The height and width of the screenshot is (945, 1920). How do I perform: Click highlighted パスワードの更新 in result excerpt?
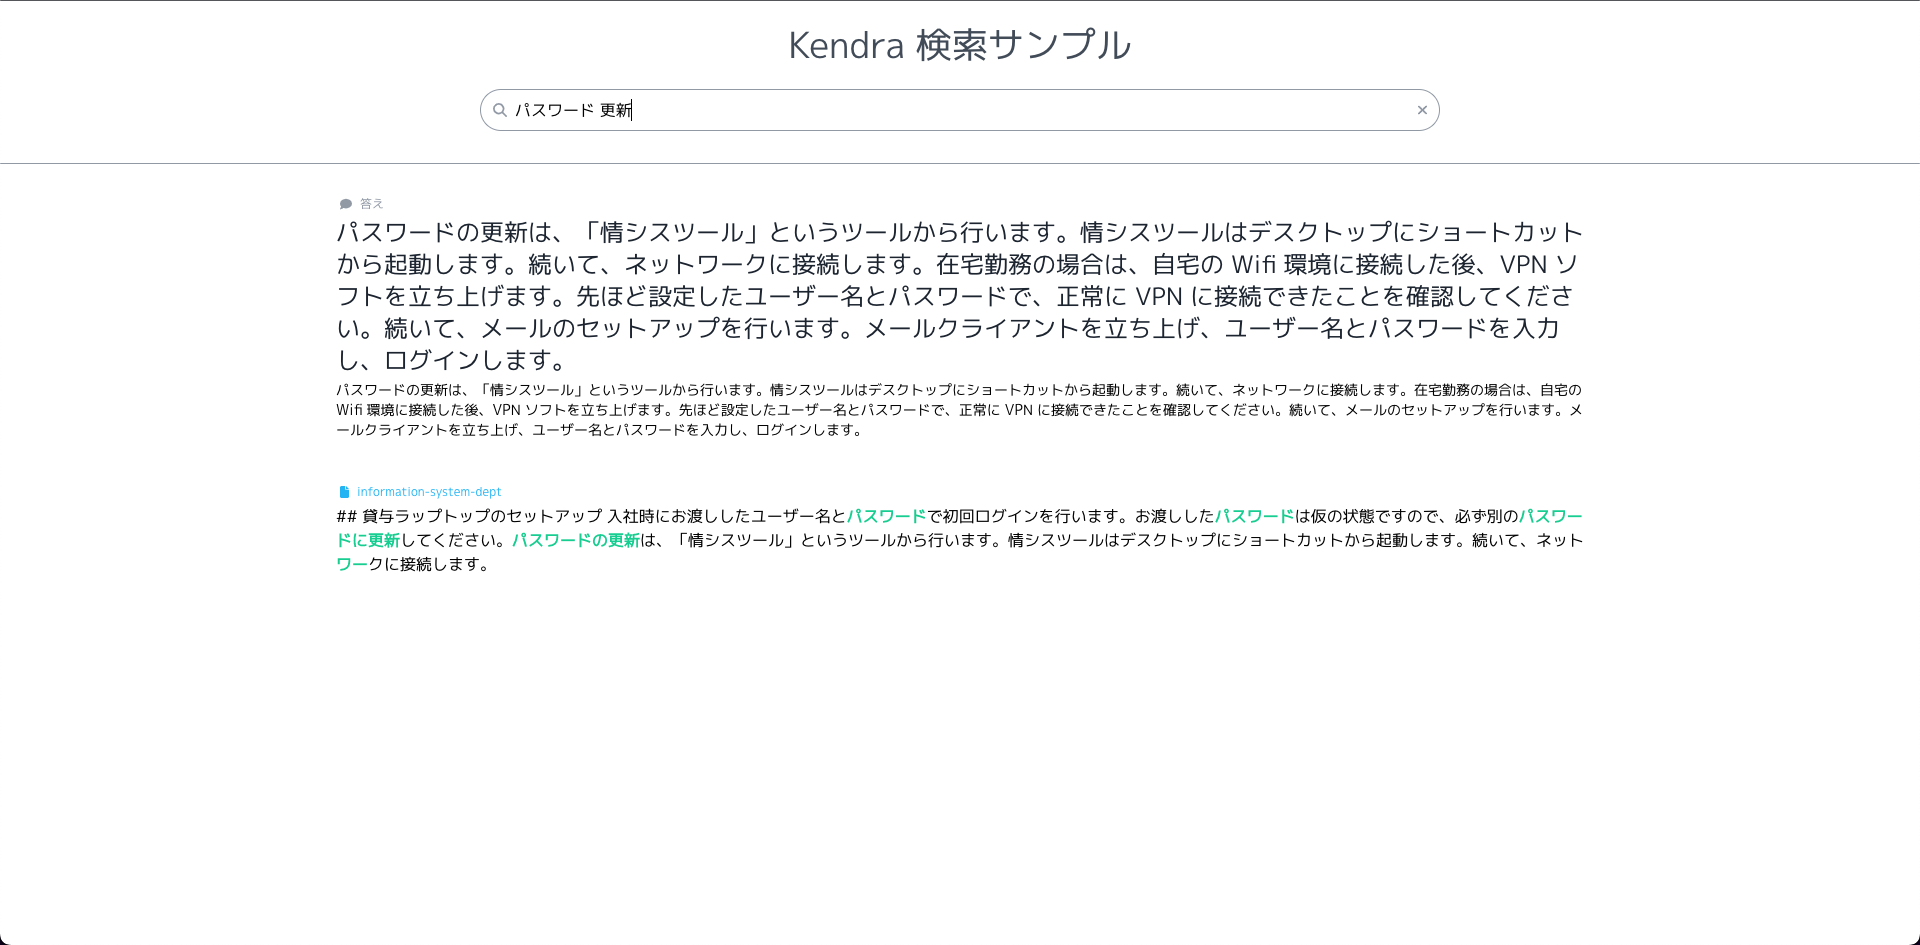tap(576, 540)
